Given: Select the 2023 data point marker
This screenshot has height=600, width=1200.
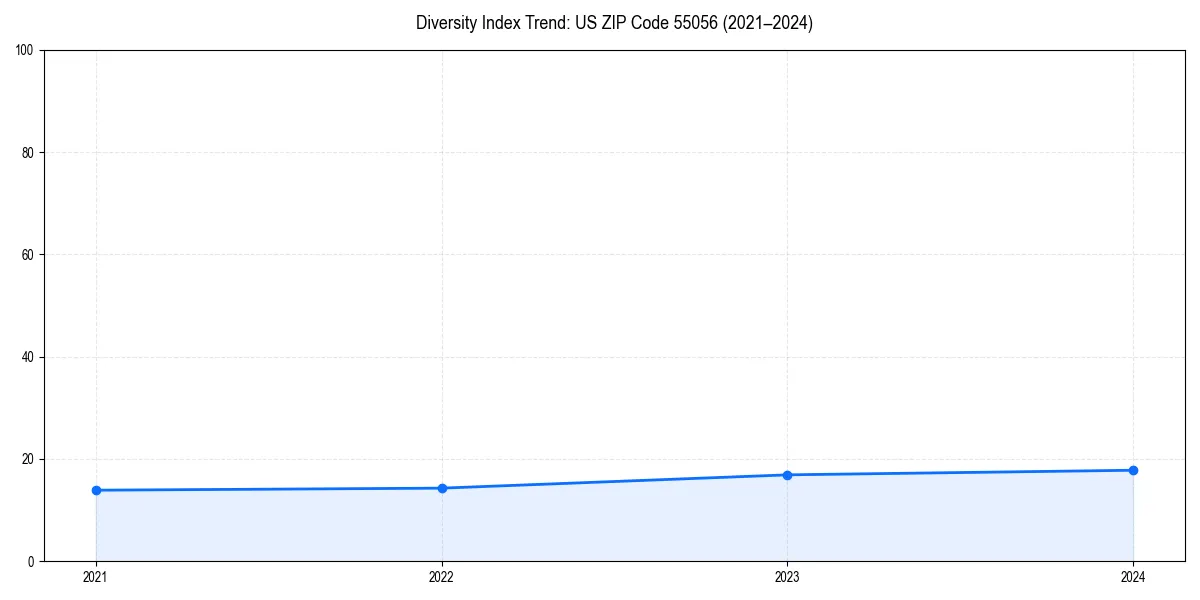Looking at the screenshot, I should click(787, 475).
